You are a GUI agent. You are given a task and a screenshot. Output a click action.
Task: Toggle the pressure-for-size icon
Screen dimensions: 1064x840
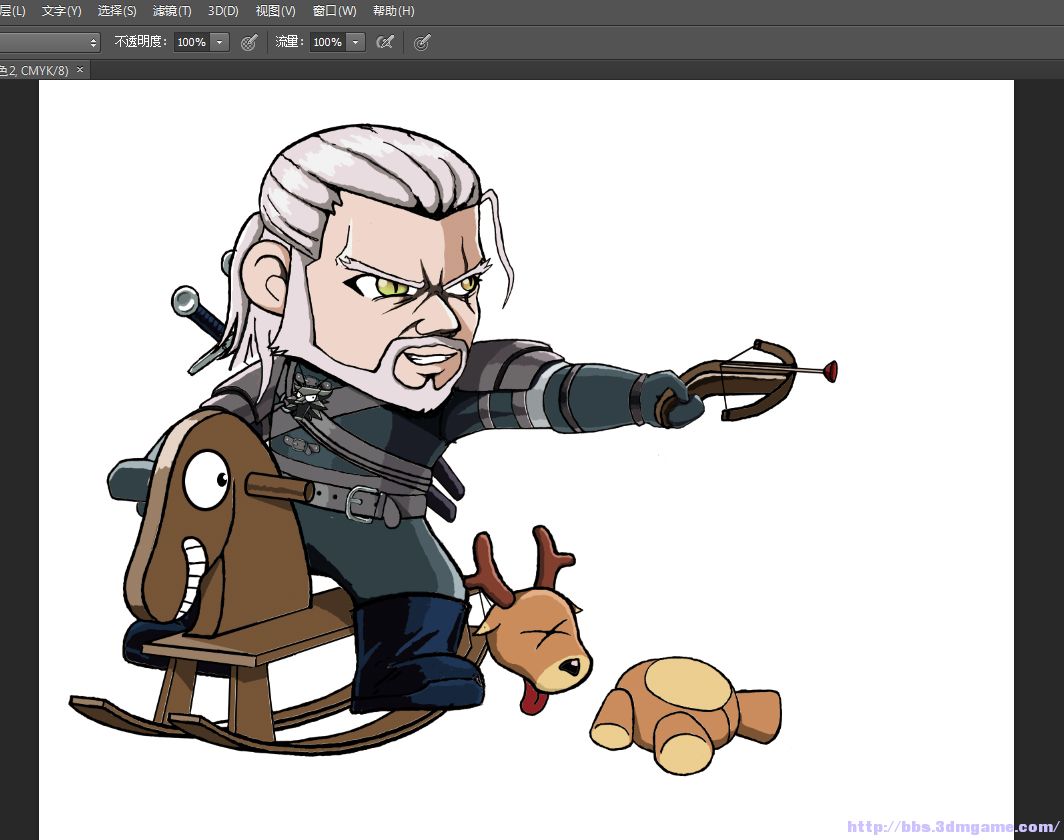click(422, 42)
